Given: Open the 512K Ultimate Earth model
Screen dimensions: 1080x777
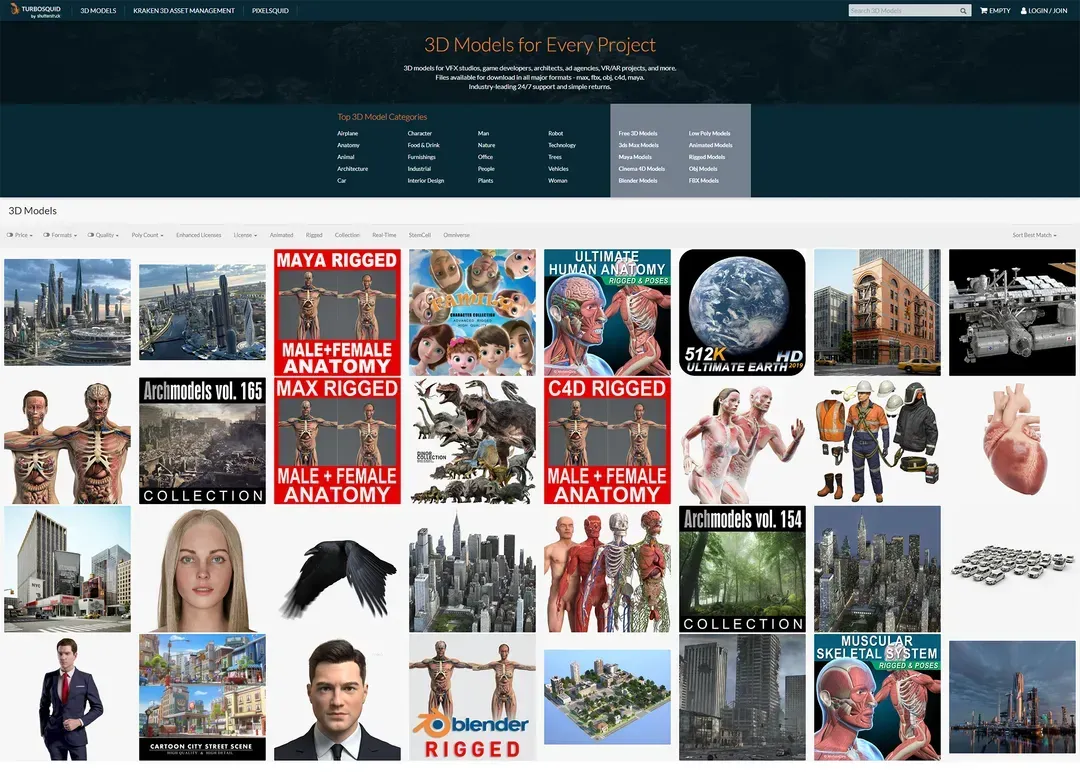Looking at the screenshot, I should coord(742,312).
